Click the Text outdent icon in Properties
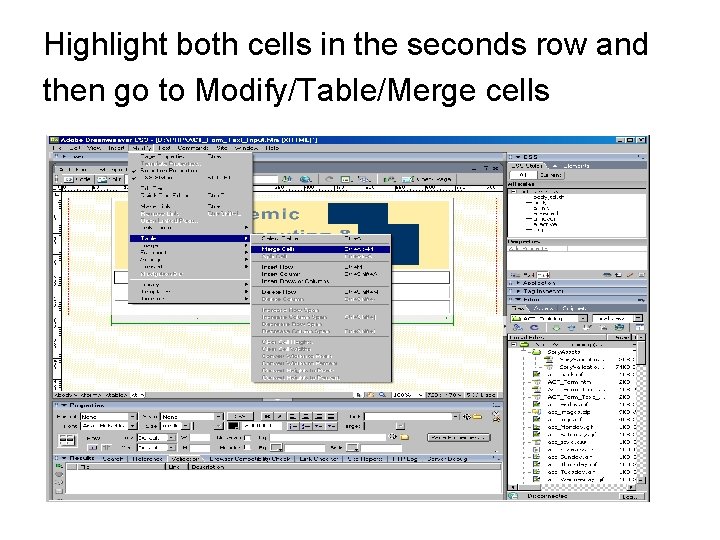 pos(318,426)
